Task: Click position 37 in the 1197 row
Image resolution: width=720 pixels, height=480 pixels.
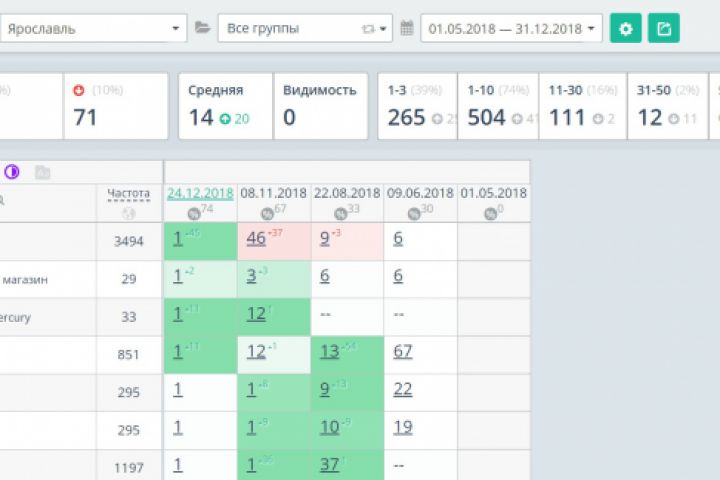Action: (329, 465)
